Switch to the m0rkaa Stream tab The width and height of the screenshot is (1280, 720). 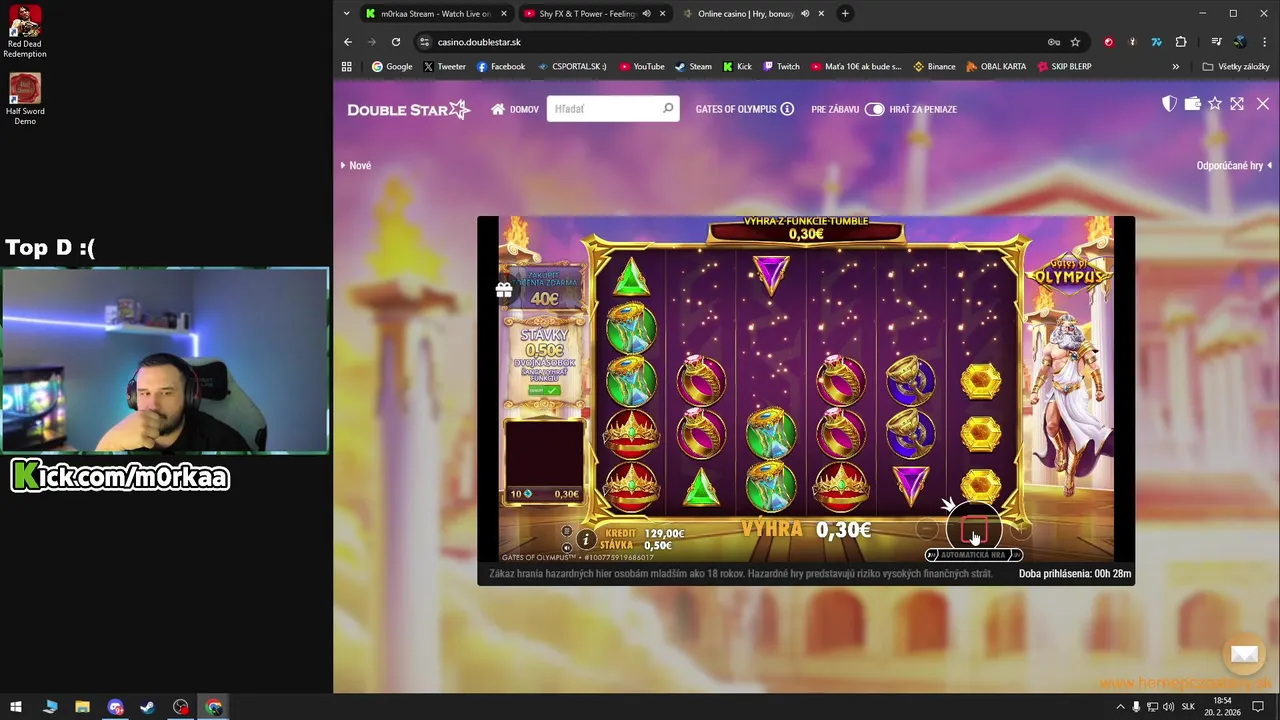pyautogui.click(x=436, y=13)
